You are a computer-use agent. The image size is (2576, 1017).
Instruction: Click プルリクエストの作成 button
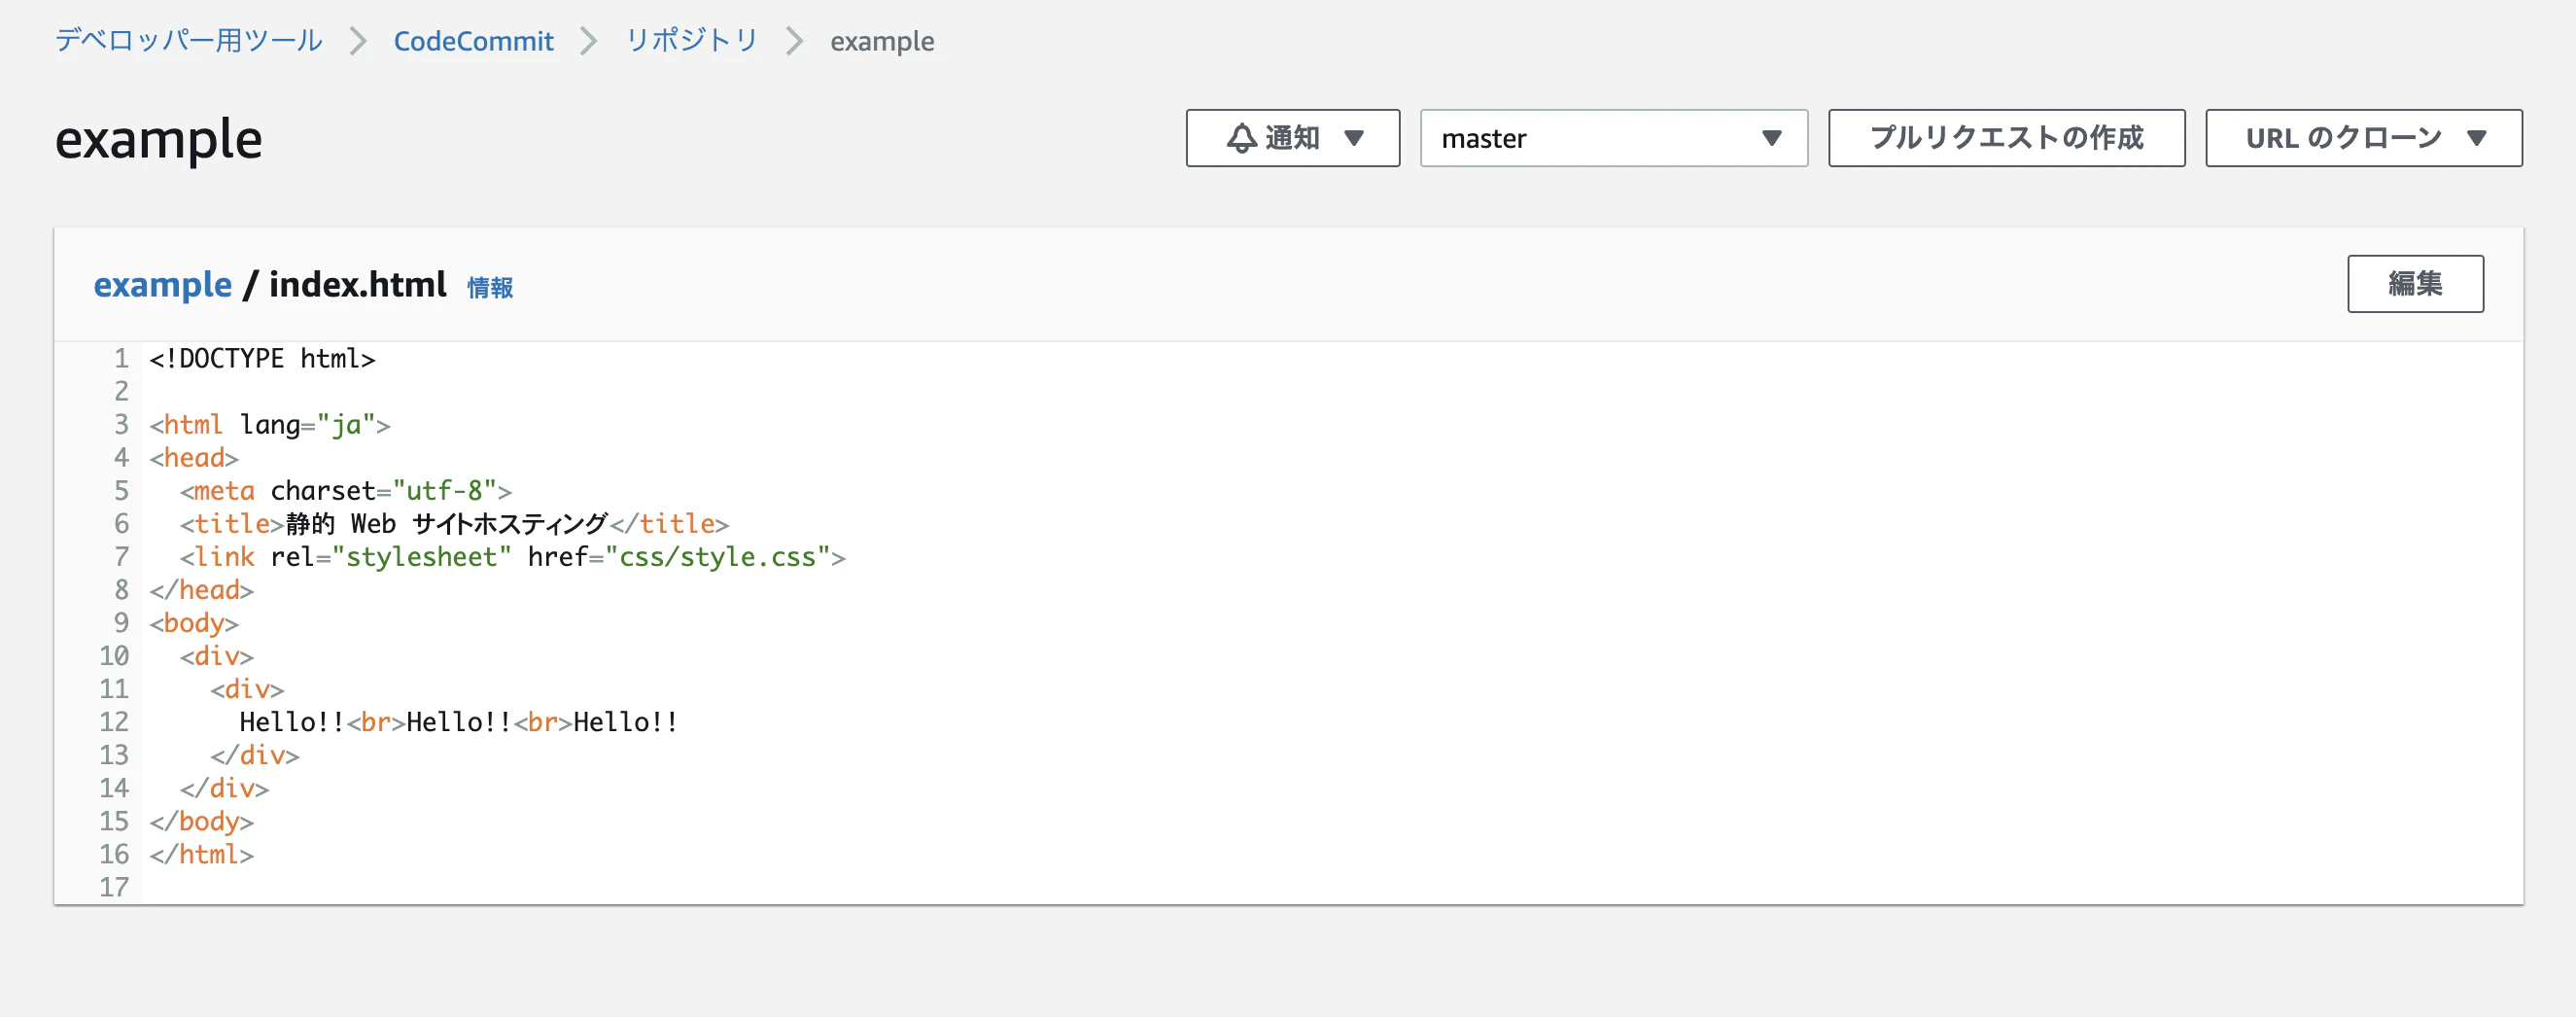click(x=2006, y=138)
